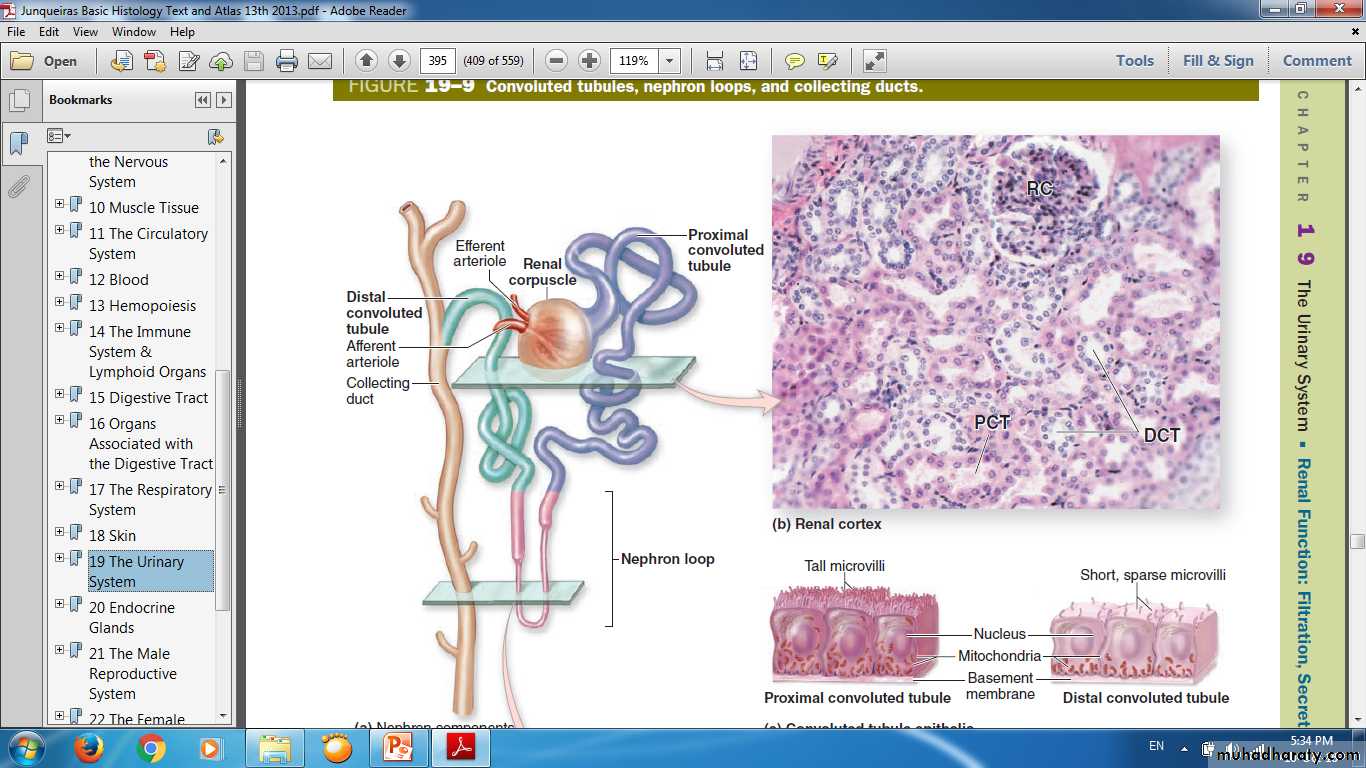Select the fit one full page icon
1366x768 pixels.
tap(748, 61)
